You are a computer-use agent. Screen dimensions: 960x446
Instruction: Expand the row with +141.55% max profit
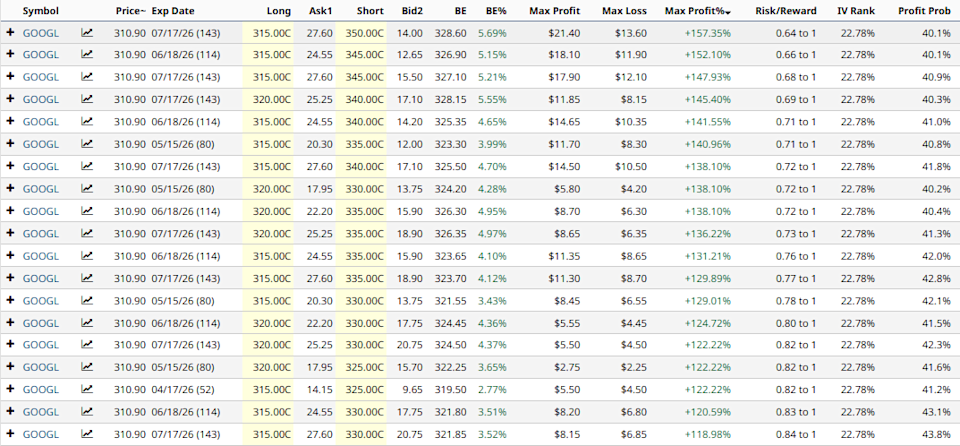coord(10,121)
